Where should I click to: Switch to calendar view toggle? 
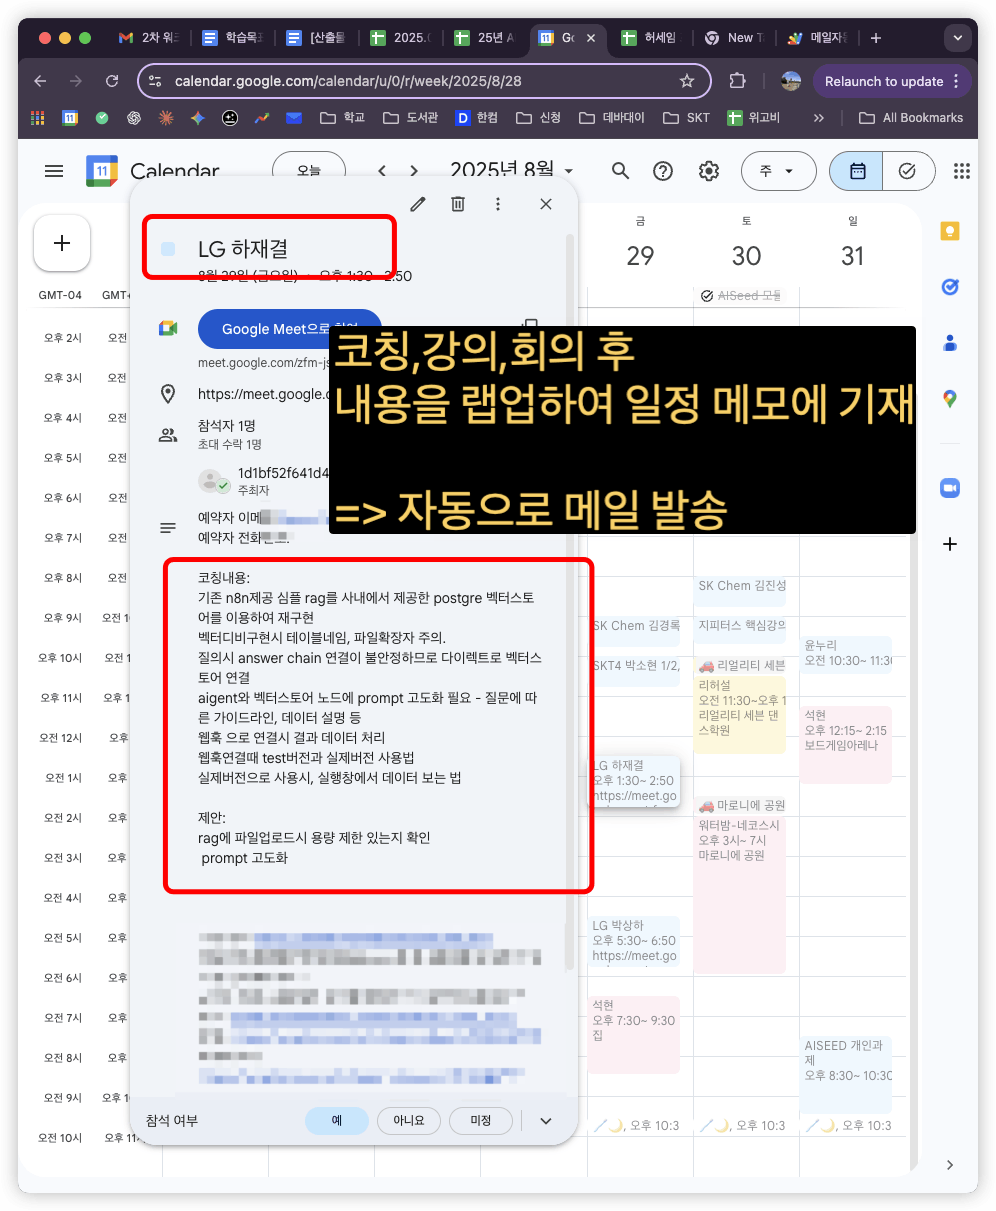click(857, 171)
